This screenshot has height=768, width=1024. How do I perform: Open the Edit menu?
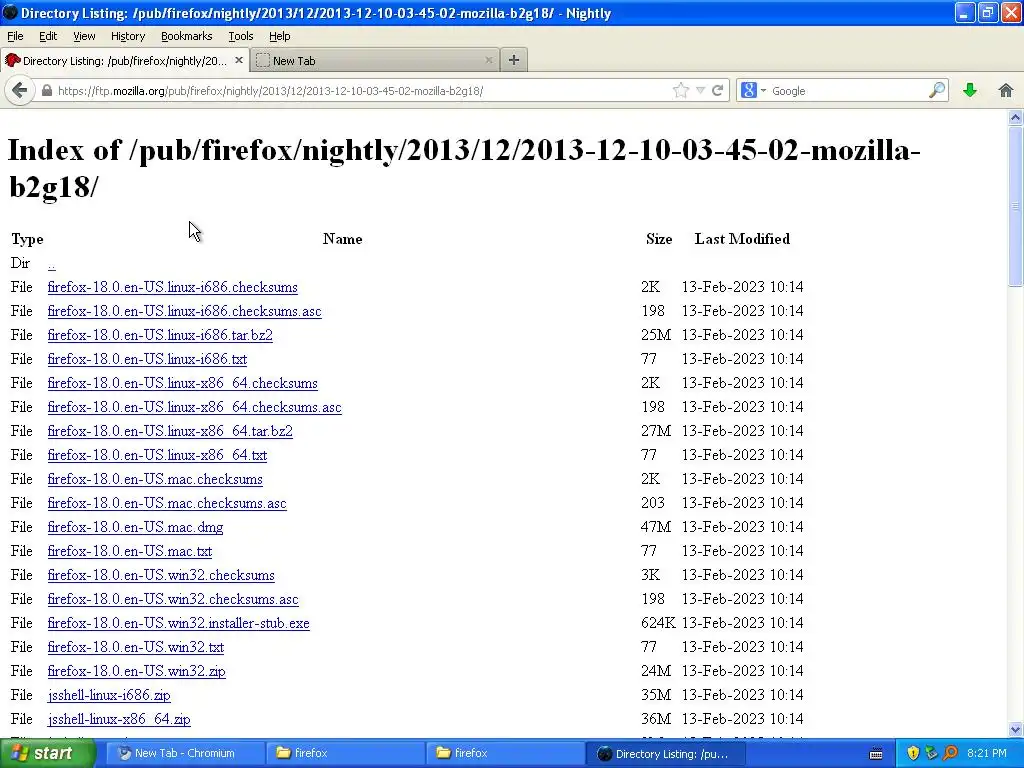click(x=48, y=36)
